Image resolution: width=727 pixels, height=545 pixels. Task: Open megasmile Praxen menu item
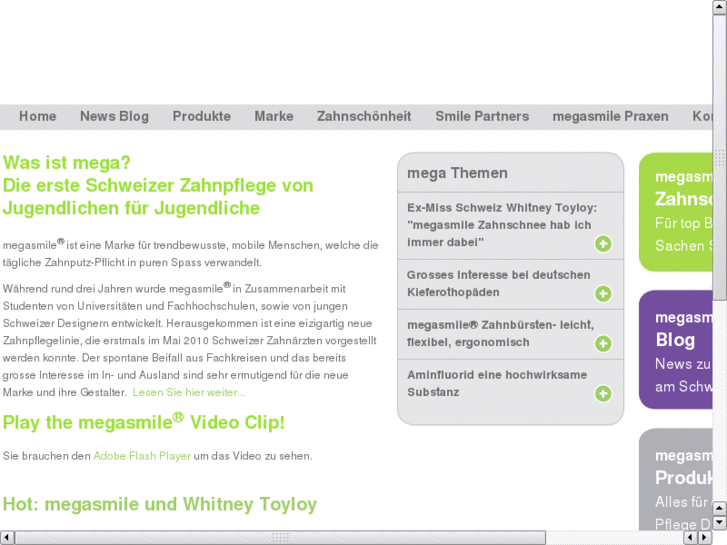point(611,116)
